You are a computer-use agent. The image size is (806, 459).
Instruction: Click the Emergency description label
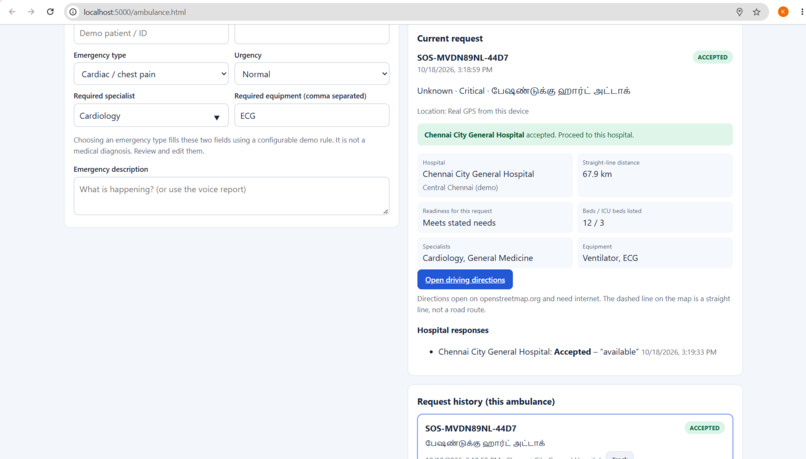click(111, 169)
